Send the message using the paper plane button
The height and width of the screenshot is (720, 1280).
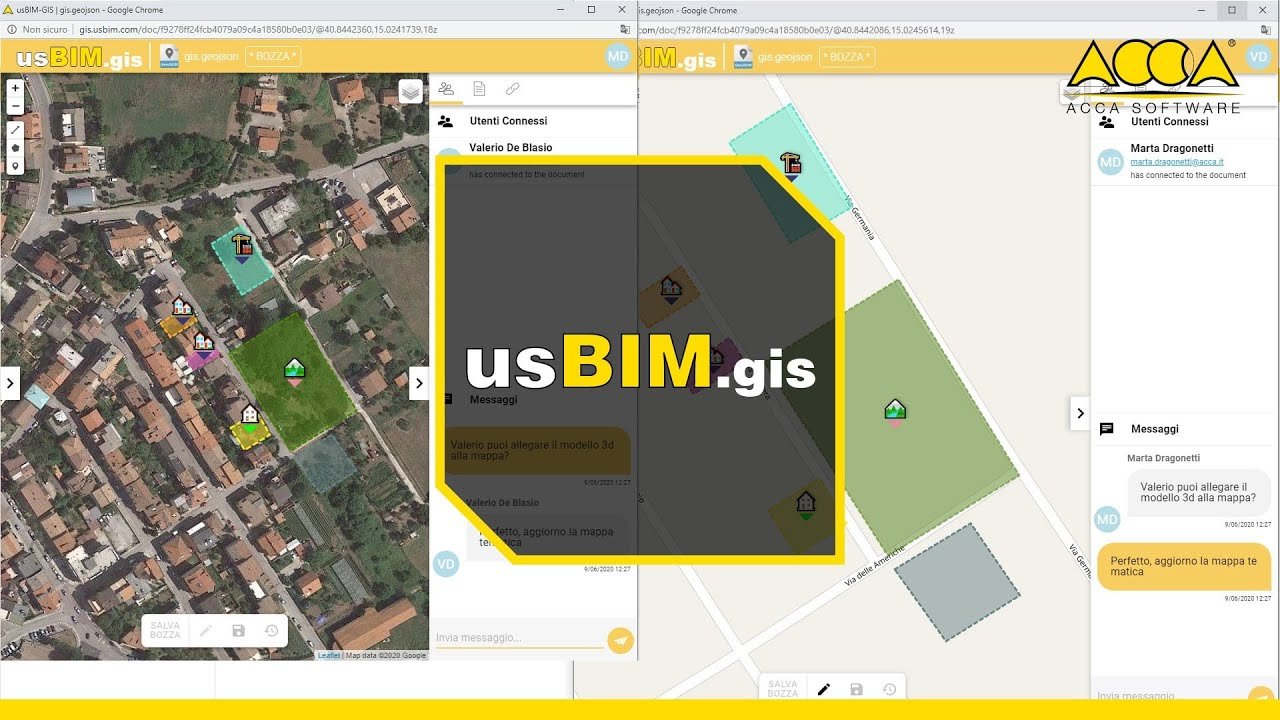621,640
